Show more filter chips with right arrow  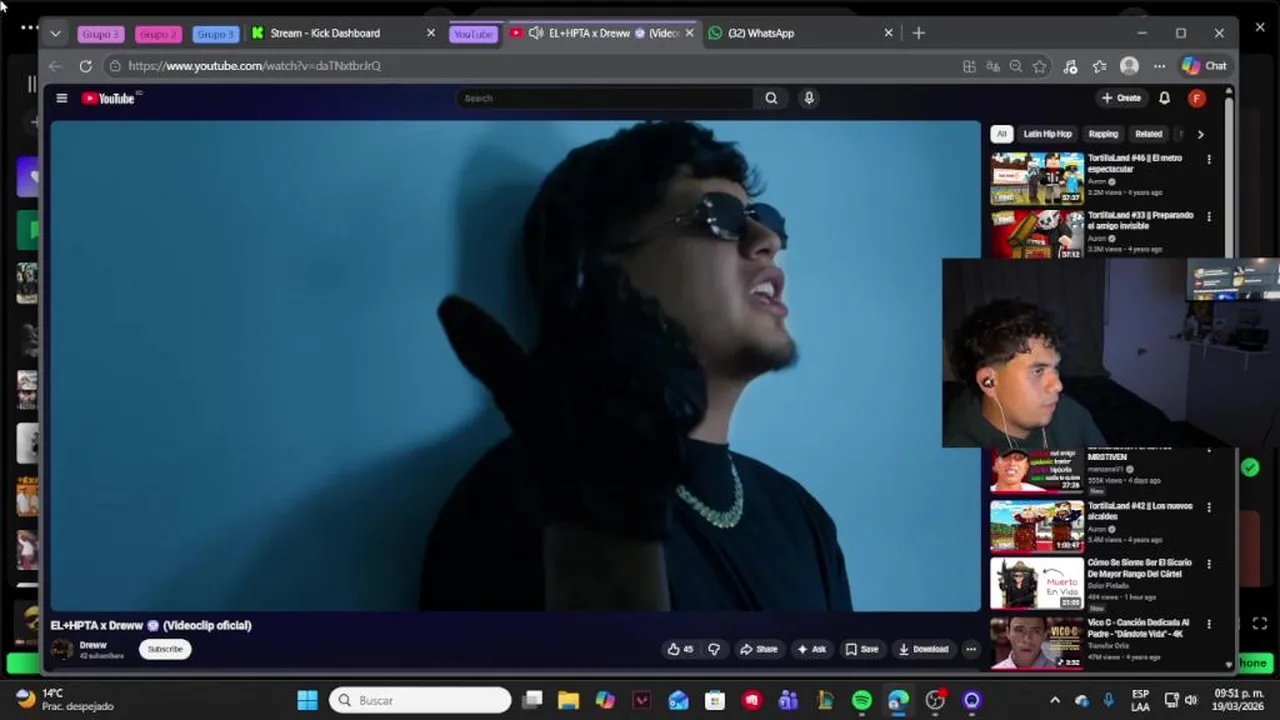click(1200, 134)
